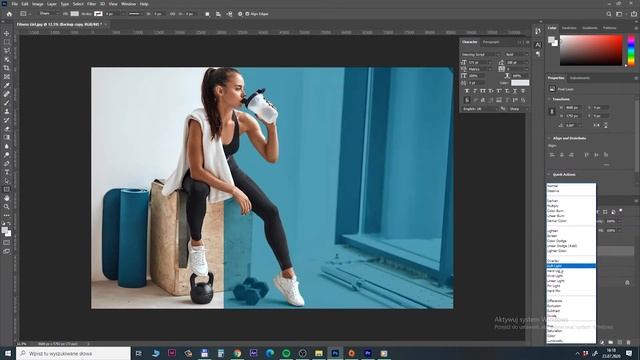Click the Windows search box
Image resolution: width=640 pixels, height=360 pixels.
pyautogui.click(x=73, y=353)
